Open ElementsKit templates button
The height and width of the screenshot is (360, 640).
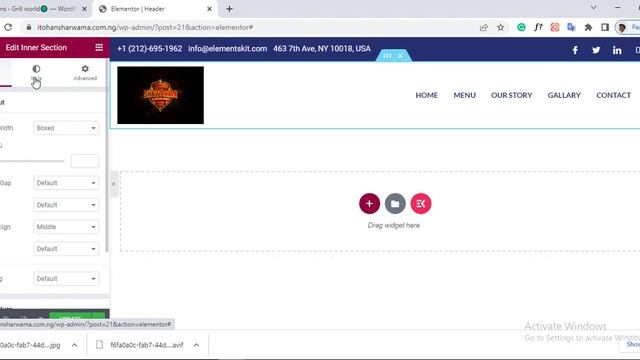pos(421,204)
